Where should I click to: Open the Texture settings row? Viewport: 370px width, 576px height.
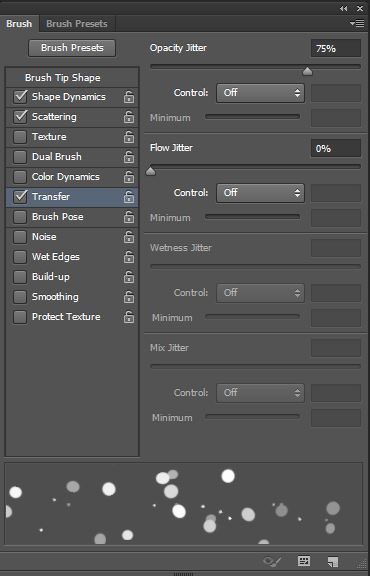click(x=72, y=137)
